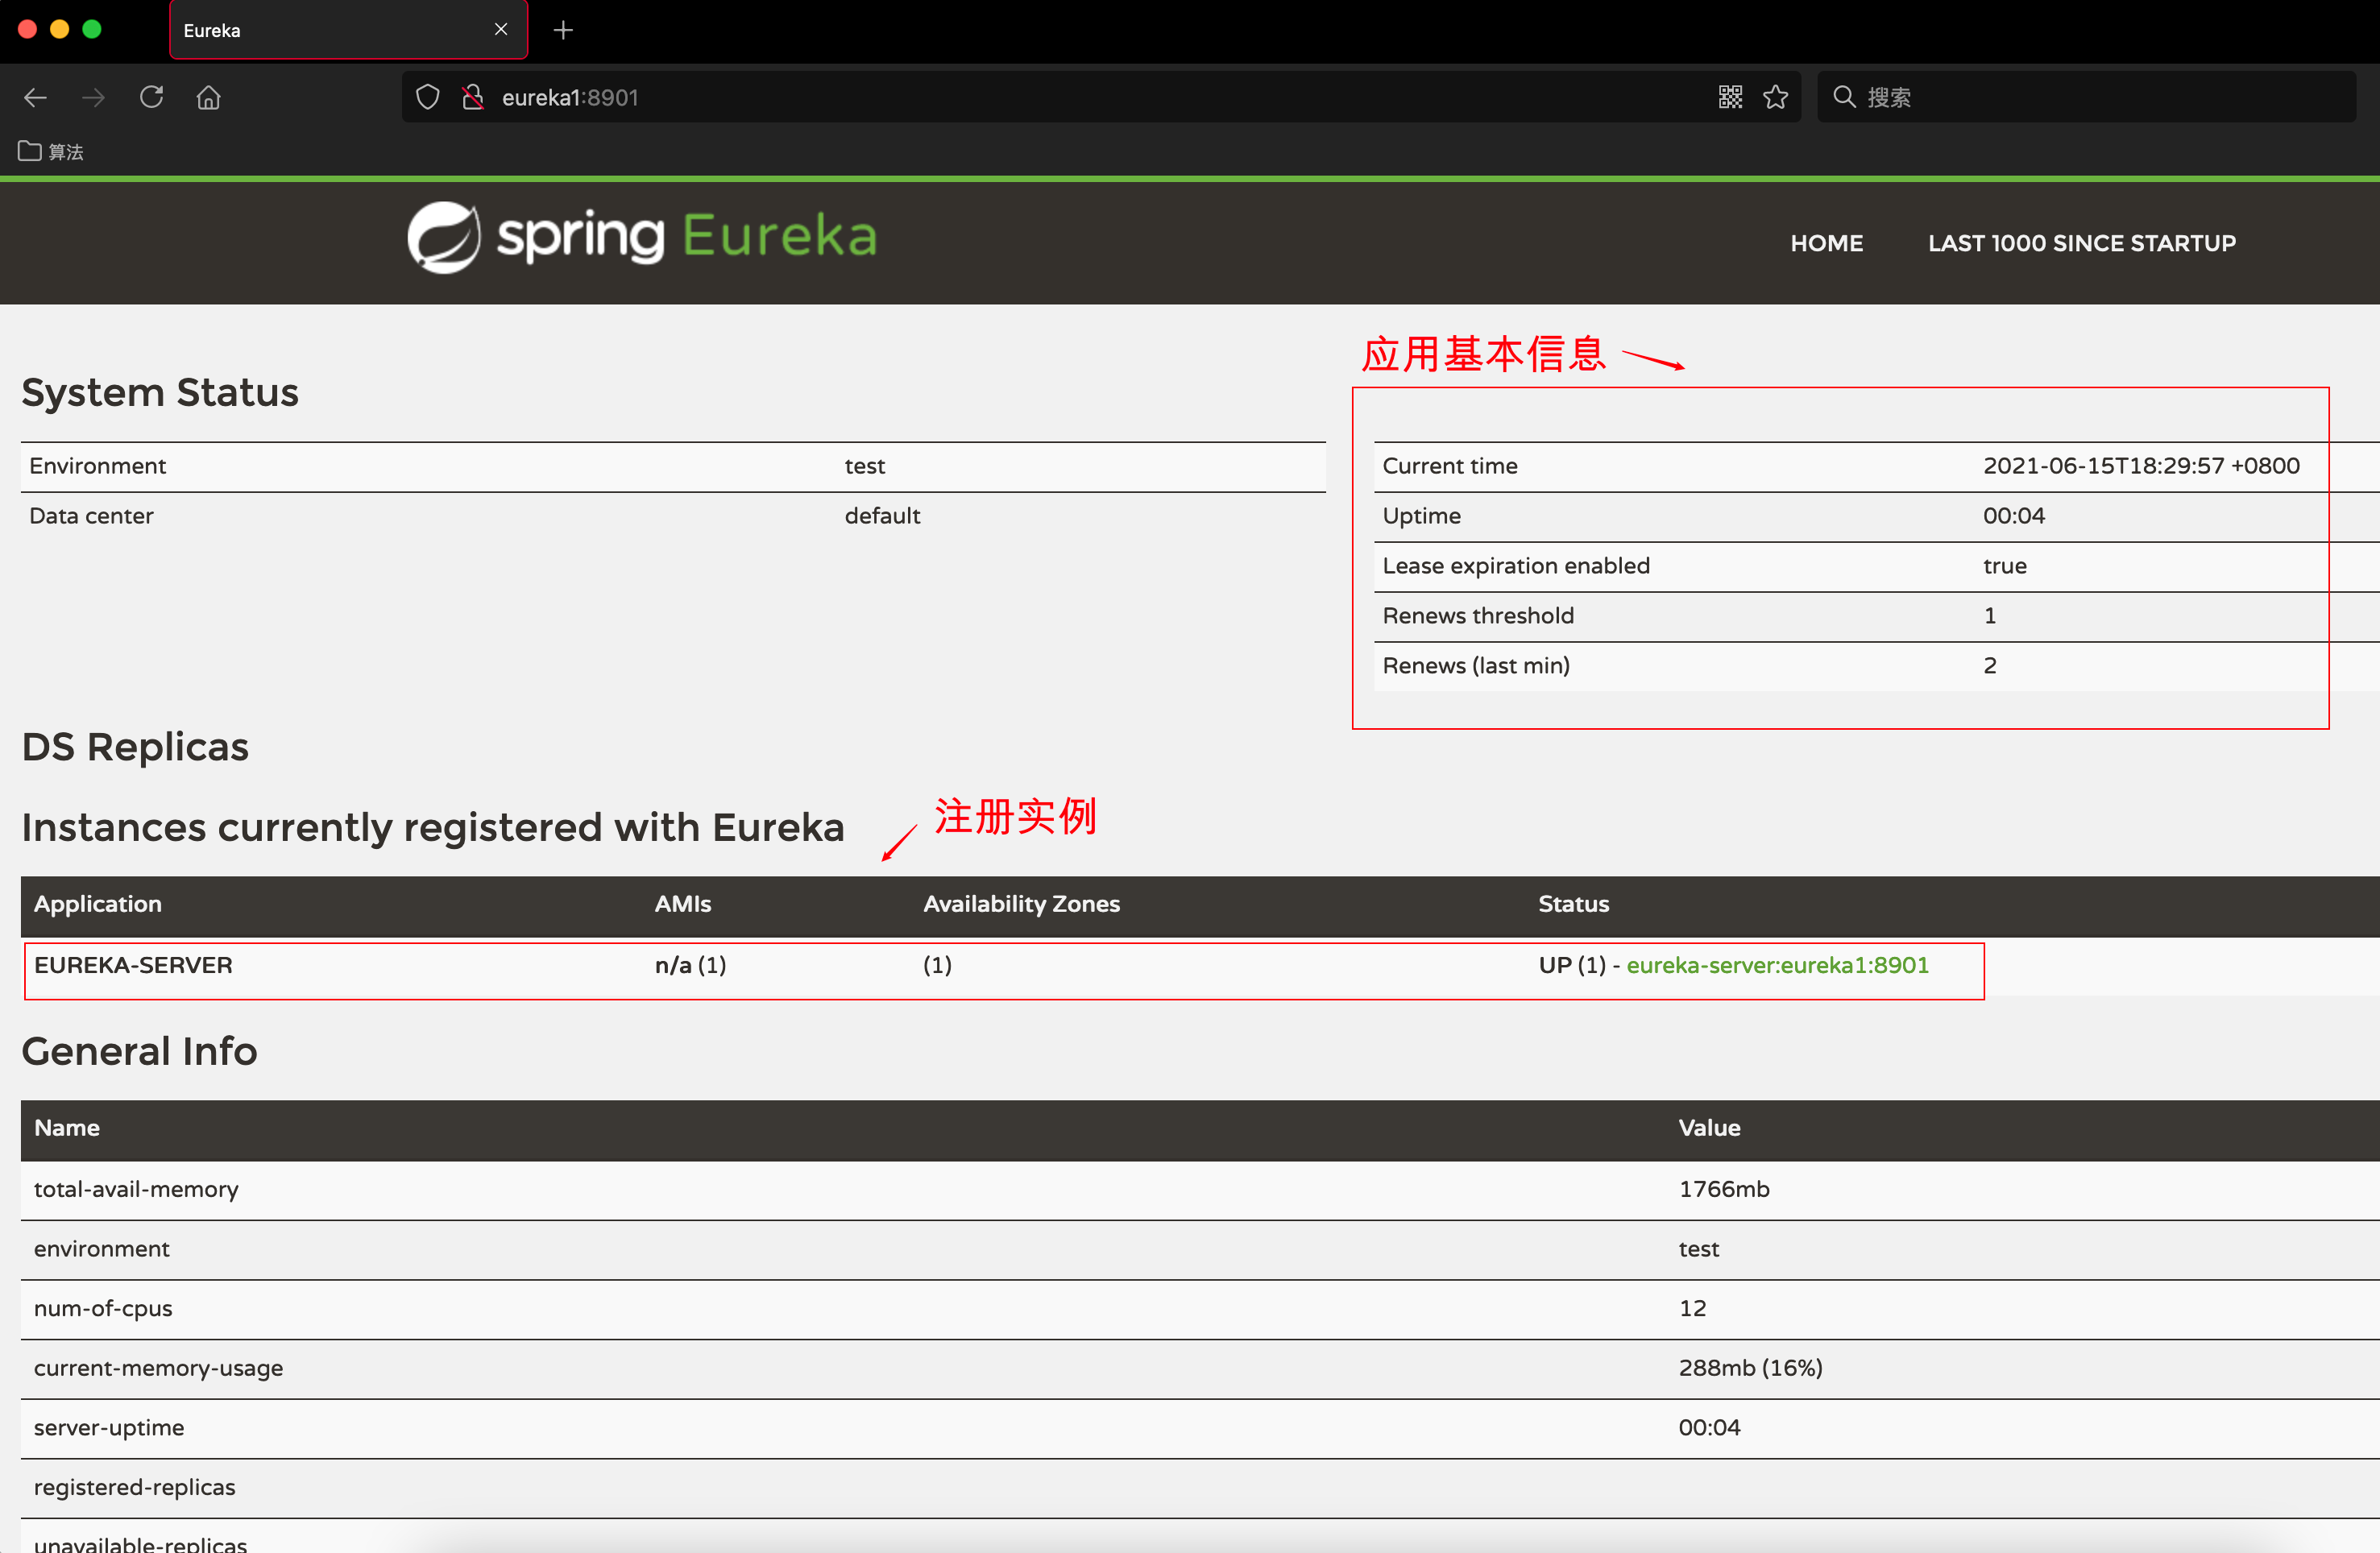Click the EUREKA-SERVER application row

(x=133, y=965)
